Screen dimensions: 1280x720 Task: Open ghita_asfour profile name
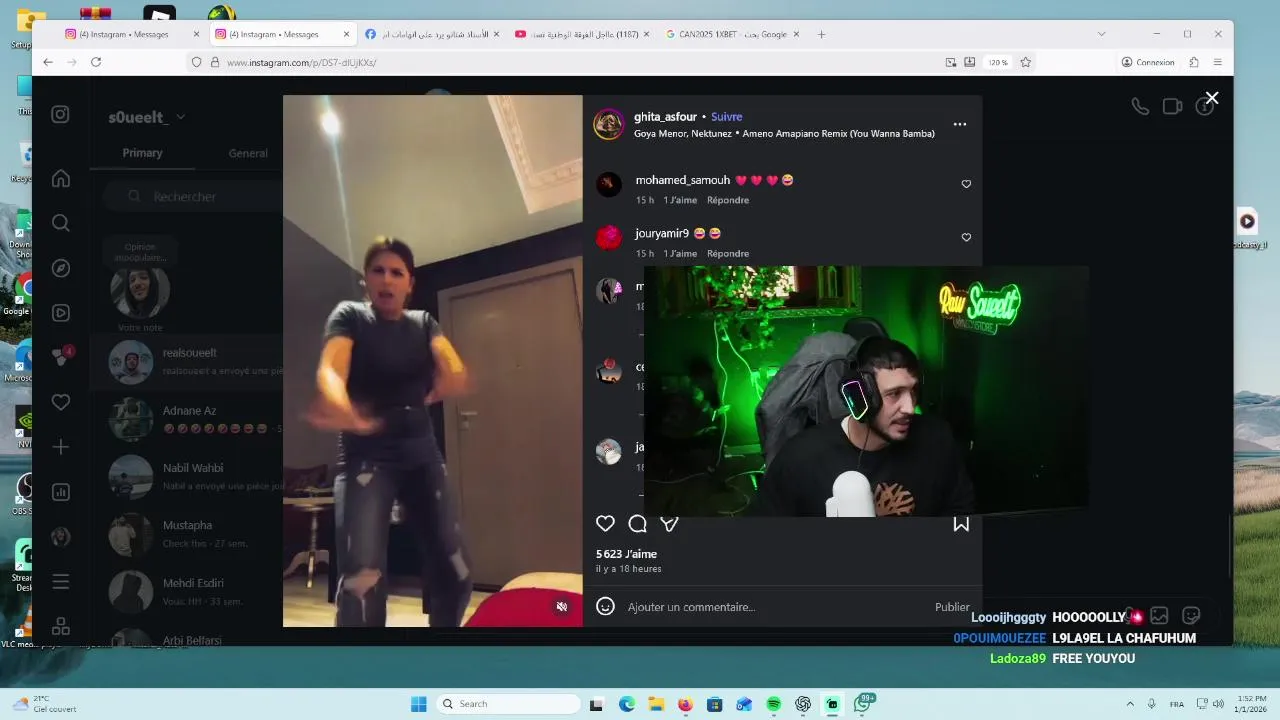coord(665,117)
